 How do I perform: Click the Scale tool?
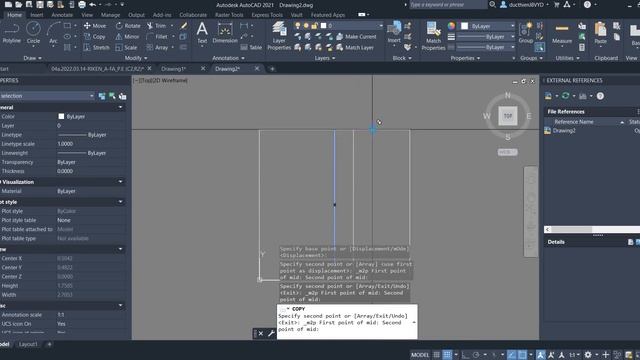tap(126, 47)
